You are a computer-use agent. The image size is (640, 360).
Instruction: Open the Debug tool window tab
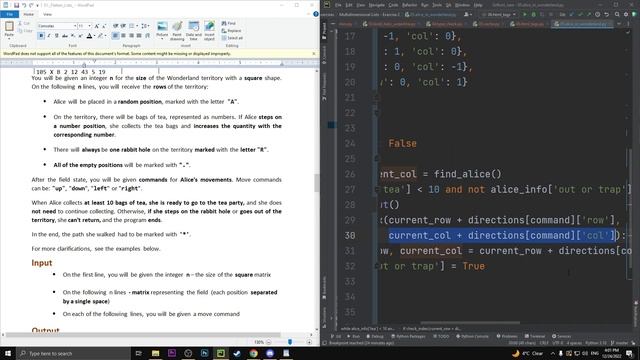(375, 336)
